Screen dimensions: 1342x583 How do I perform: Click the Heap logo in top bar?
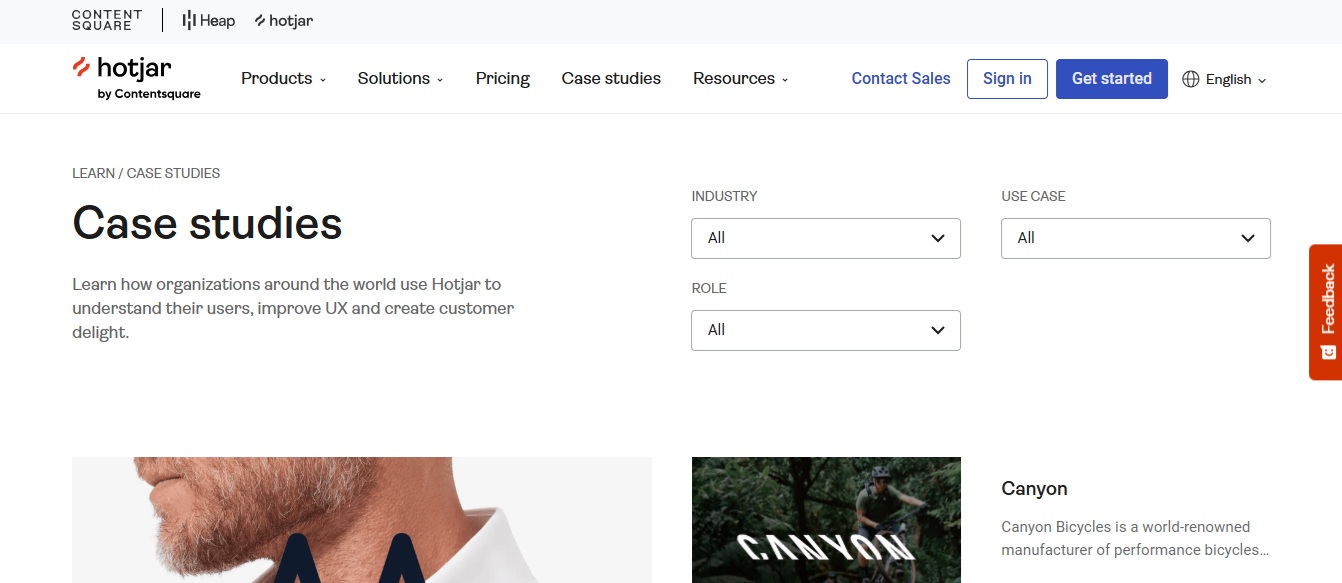[209, 20]
